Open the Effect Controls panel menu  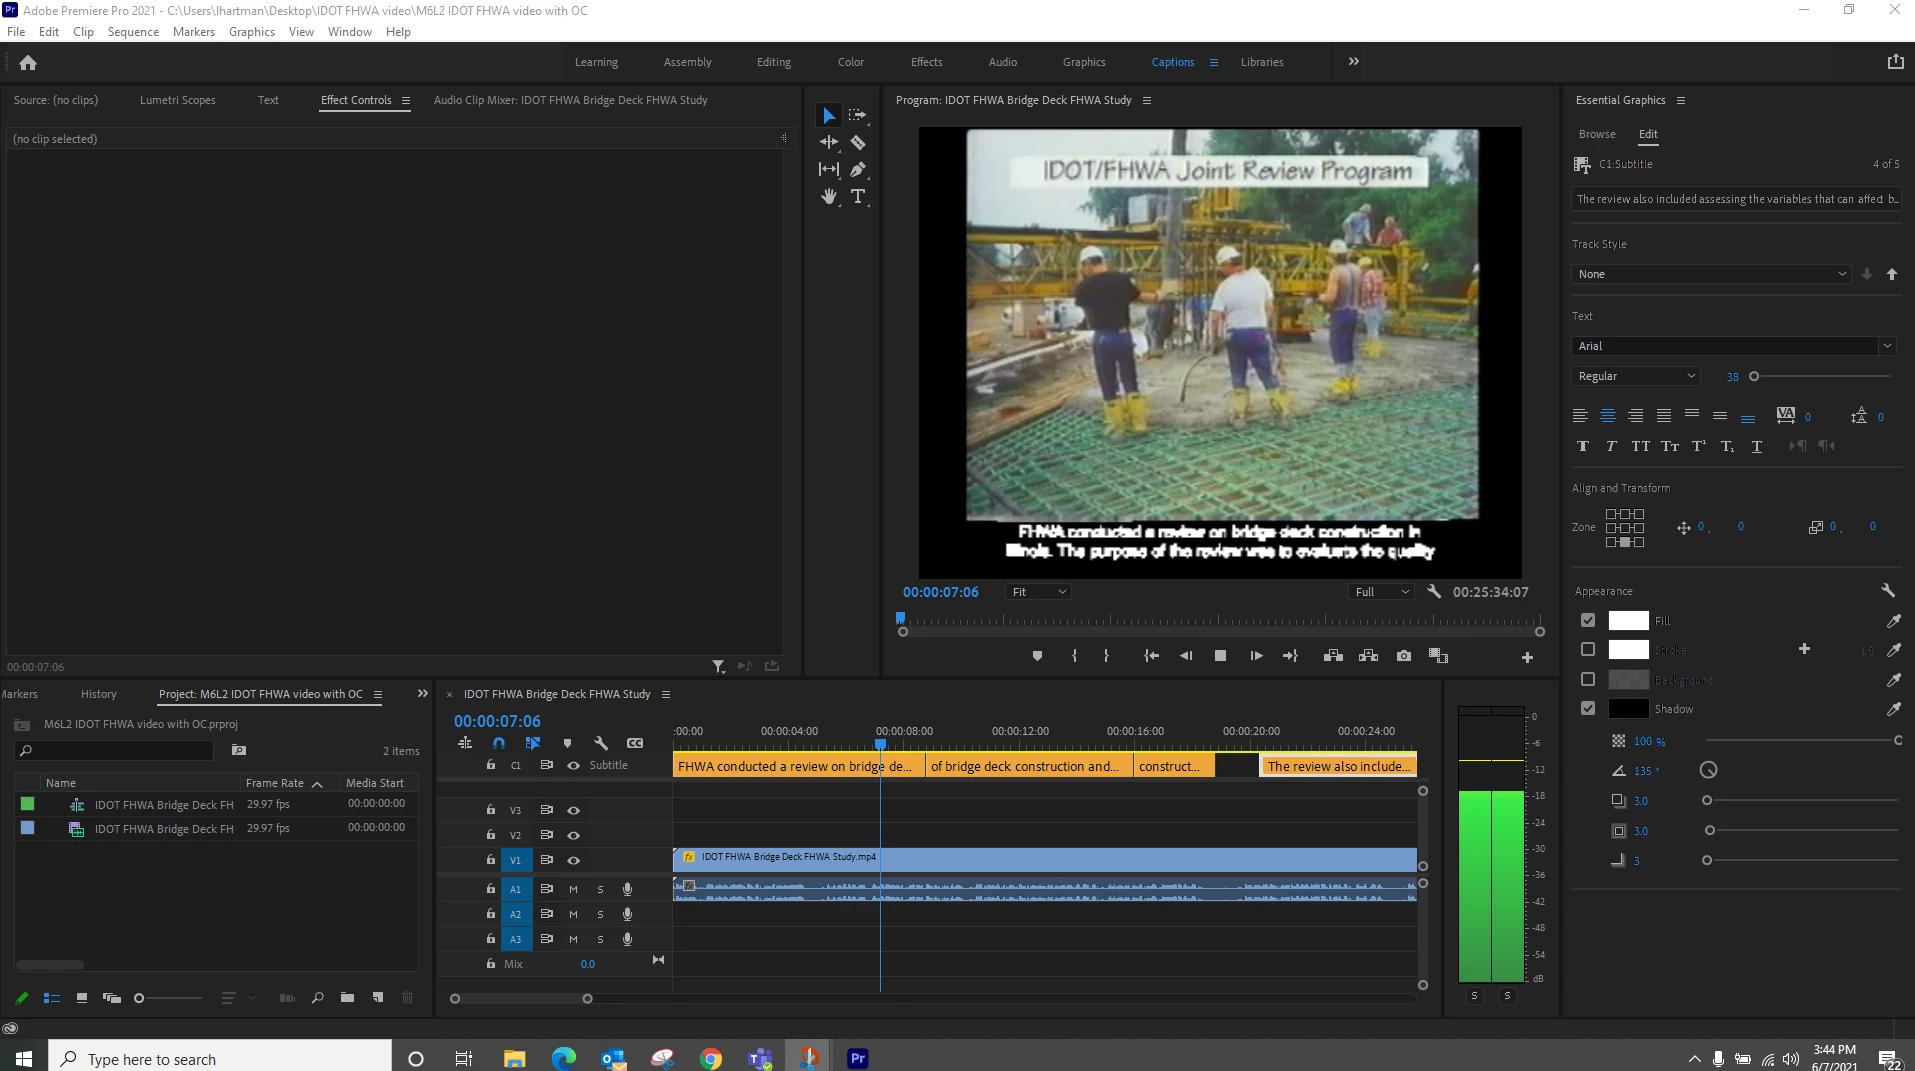coord(406,101)
